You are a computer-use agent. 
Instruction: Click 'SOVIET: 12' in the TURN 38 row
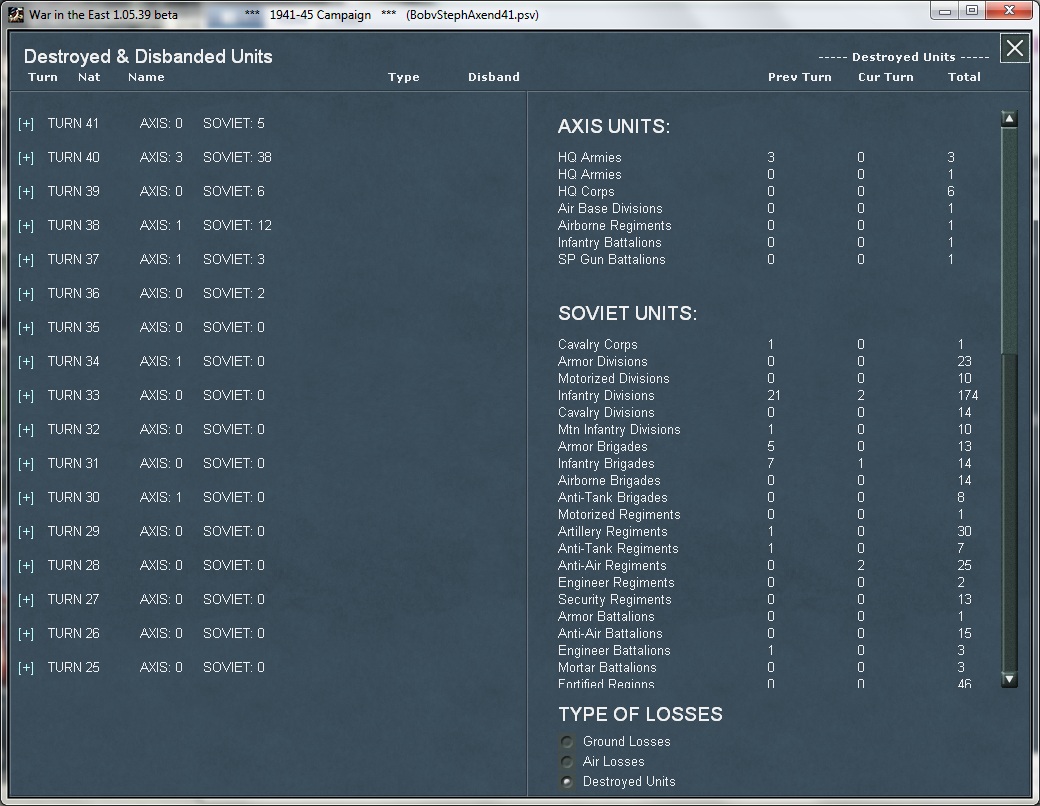pyautogui.click(x=237, y=226)
